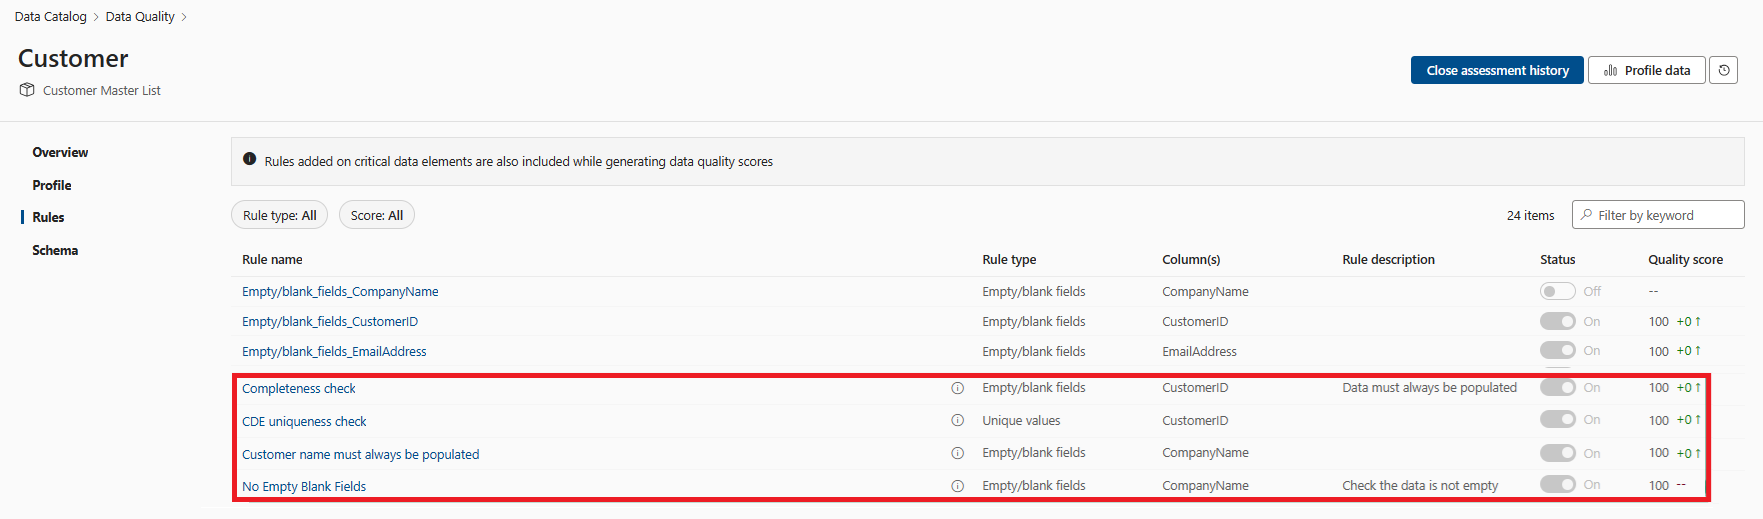Click info icon for Completeness check rule
The width and height of the screenshot is (1763, 519).
coord(957,388)
